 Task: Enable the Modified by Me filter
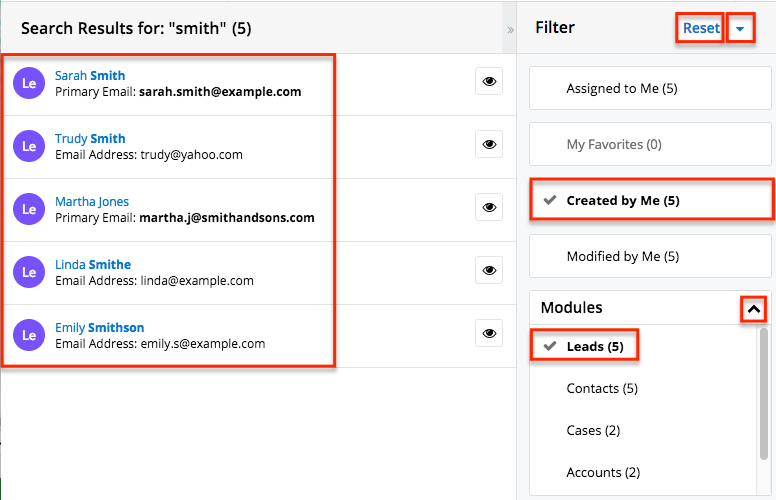650,256
